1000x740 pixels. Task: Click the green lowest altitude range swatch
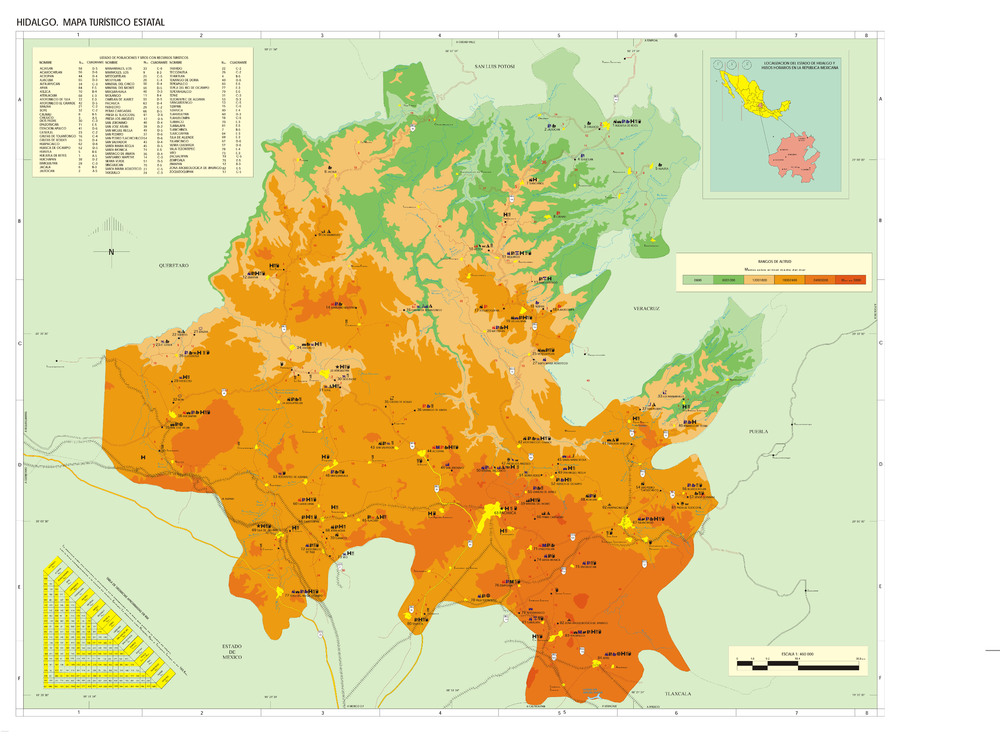pos(698,280)
